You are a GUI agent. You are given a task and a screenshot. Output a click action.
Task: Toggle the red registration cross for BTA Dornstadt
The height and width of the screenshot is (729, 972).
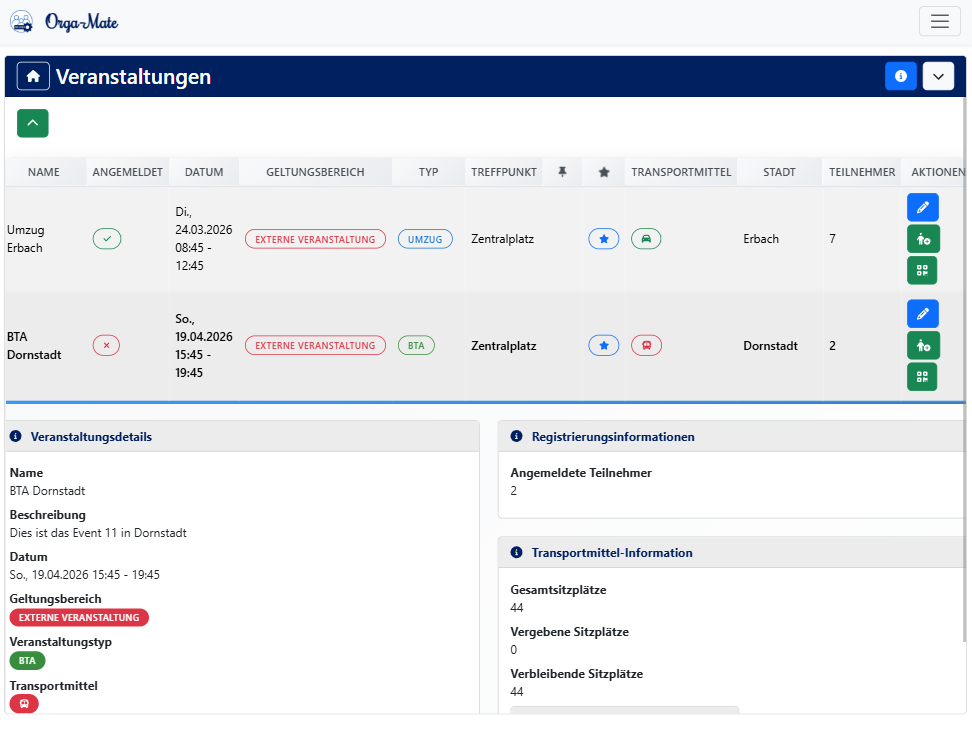tap(106, 344)
